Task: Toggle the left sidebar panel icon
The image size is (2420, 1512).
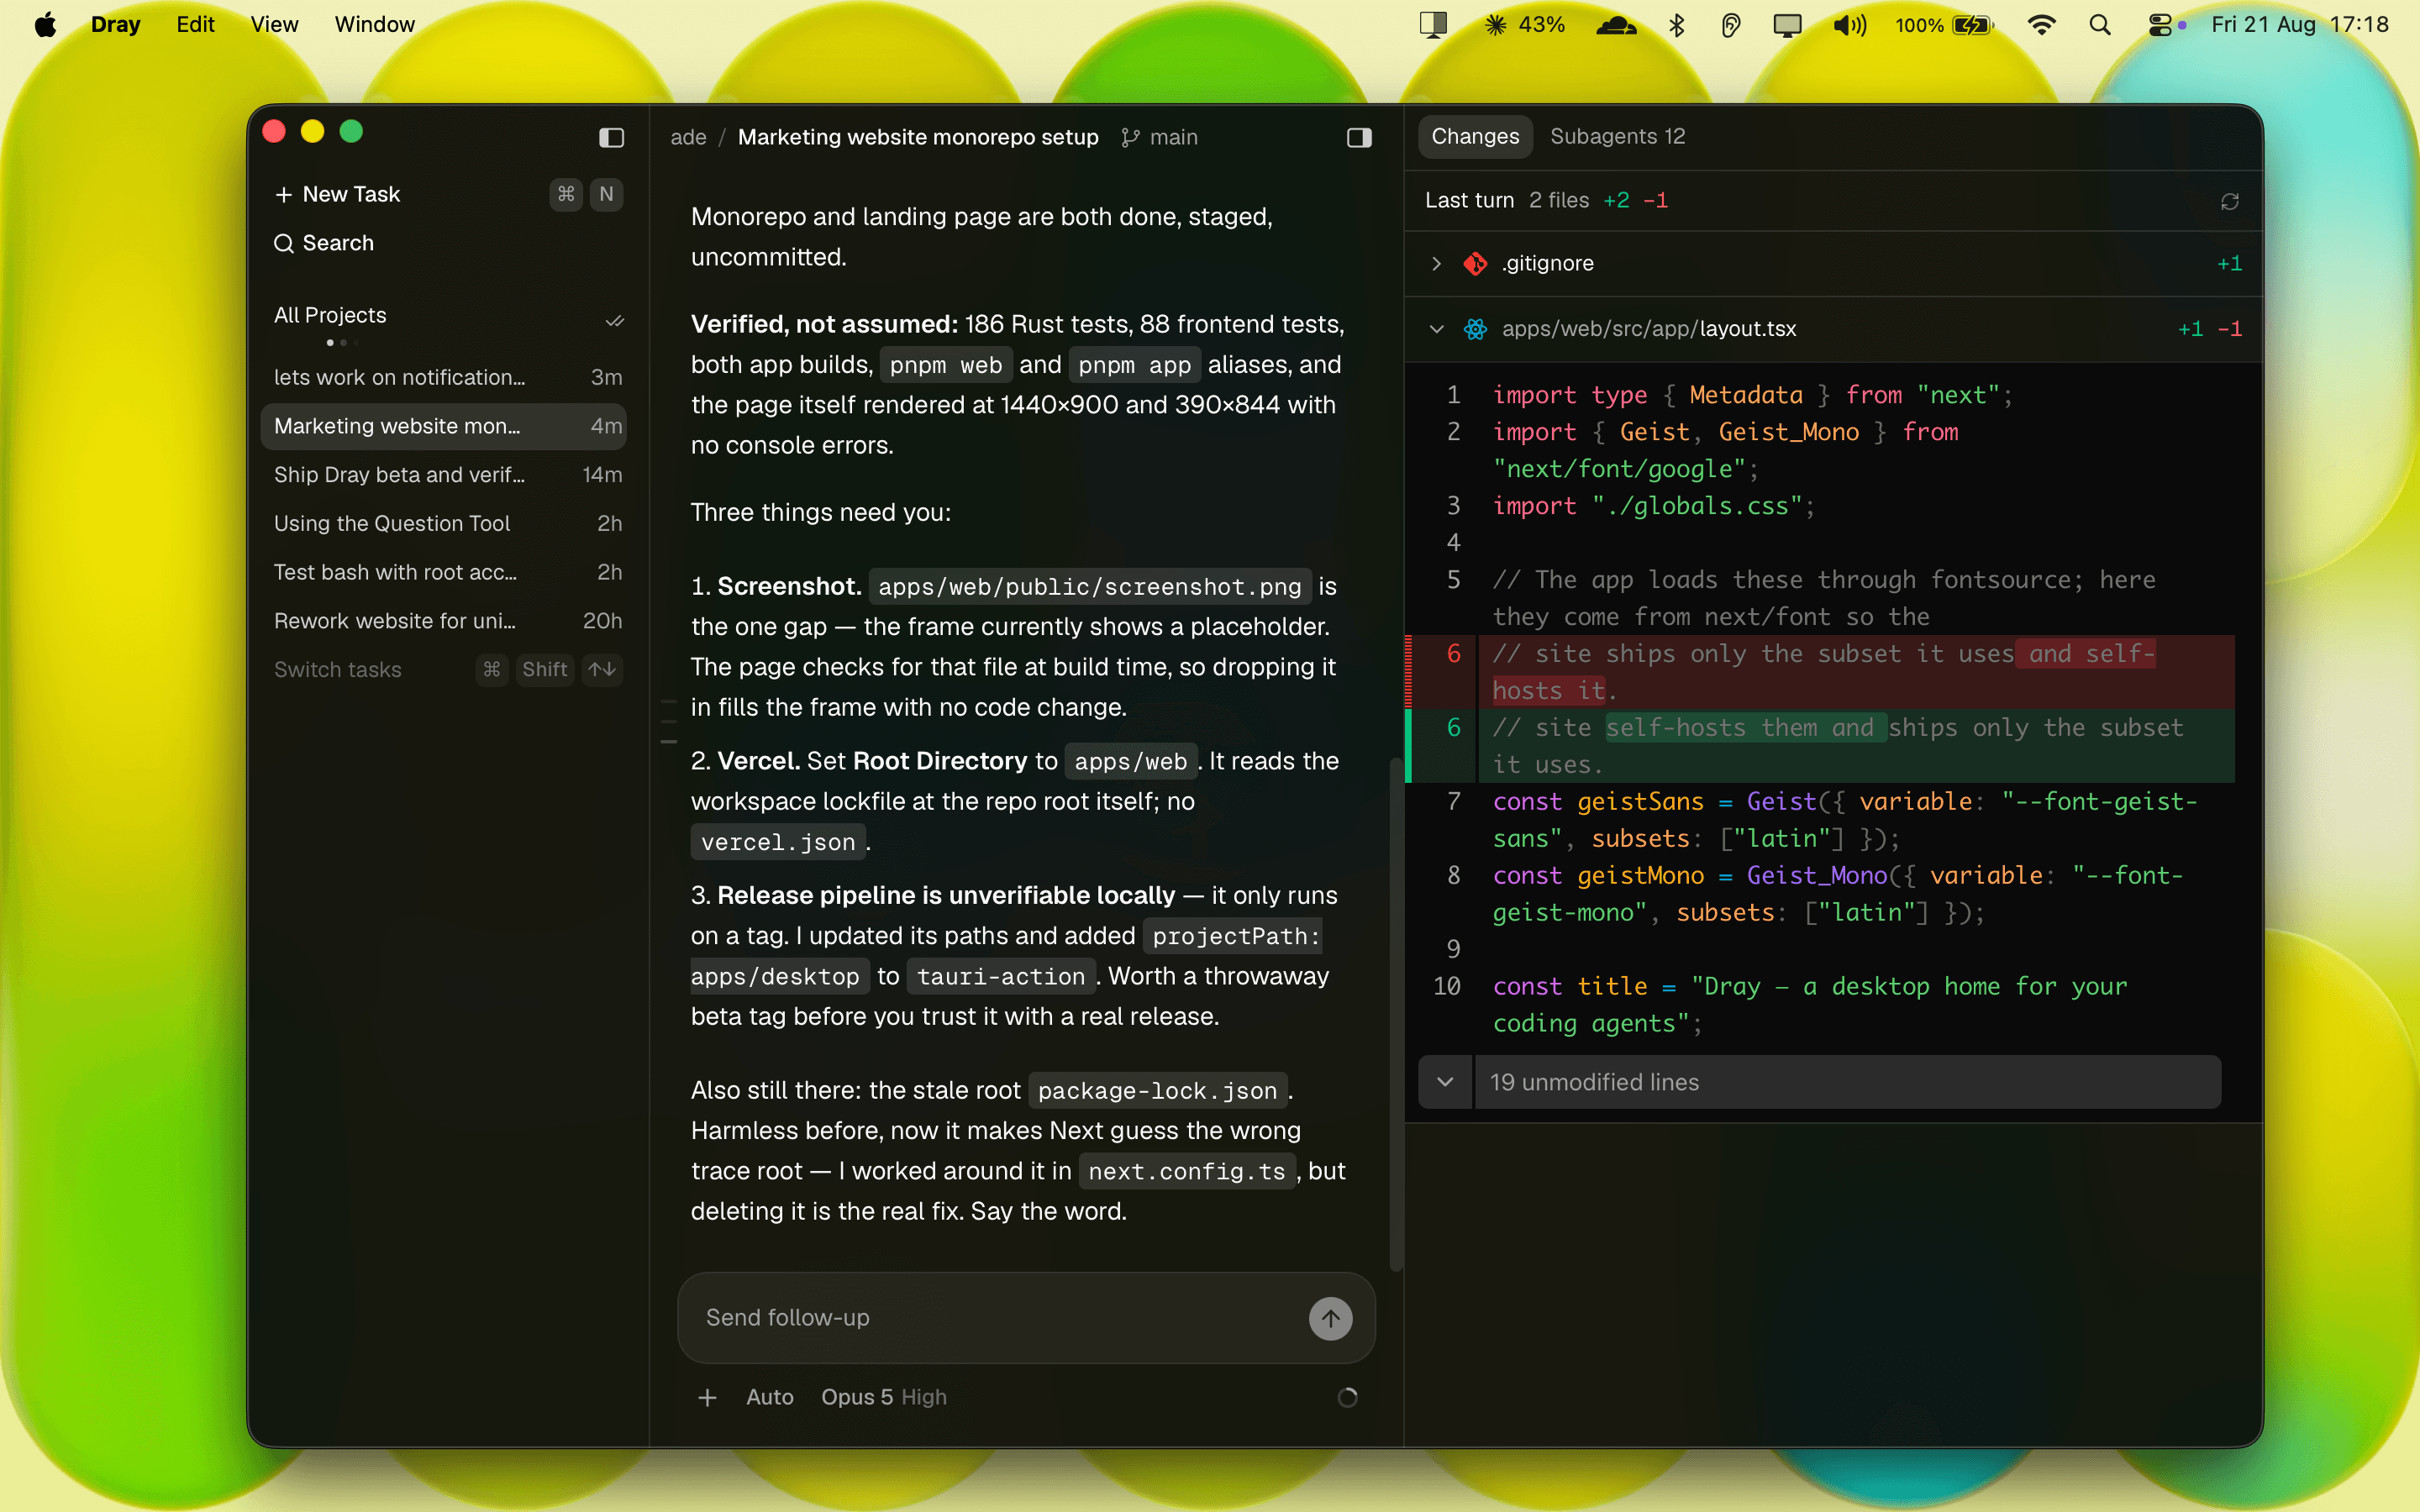Action: tap(611, 137)
